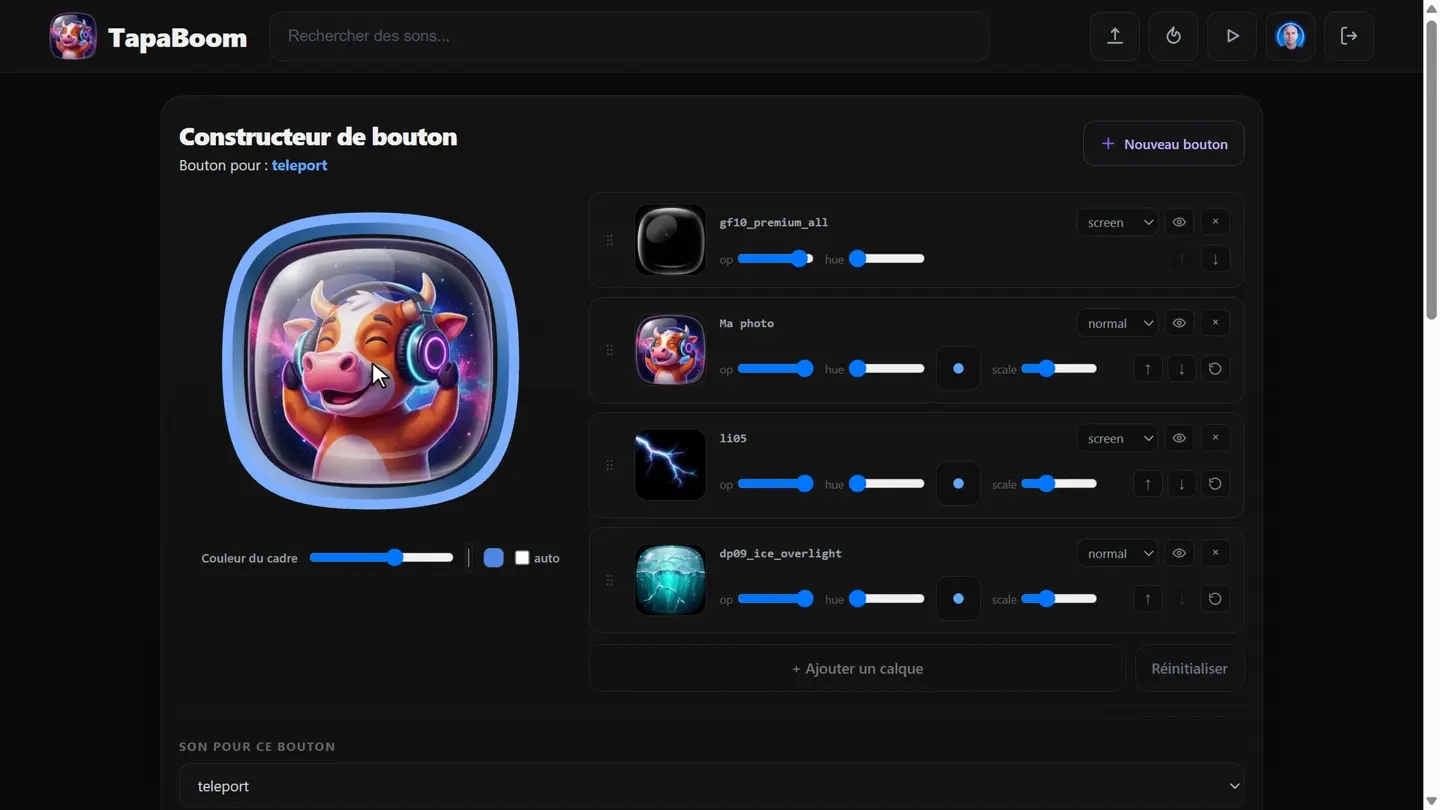Click the logout icon in header
This screenshot has height=810, width=1440.
pos(1349,36)
